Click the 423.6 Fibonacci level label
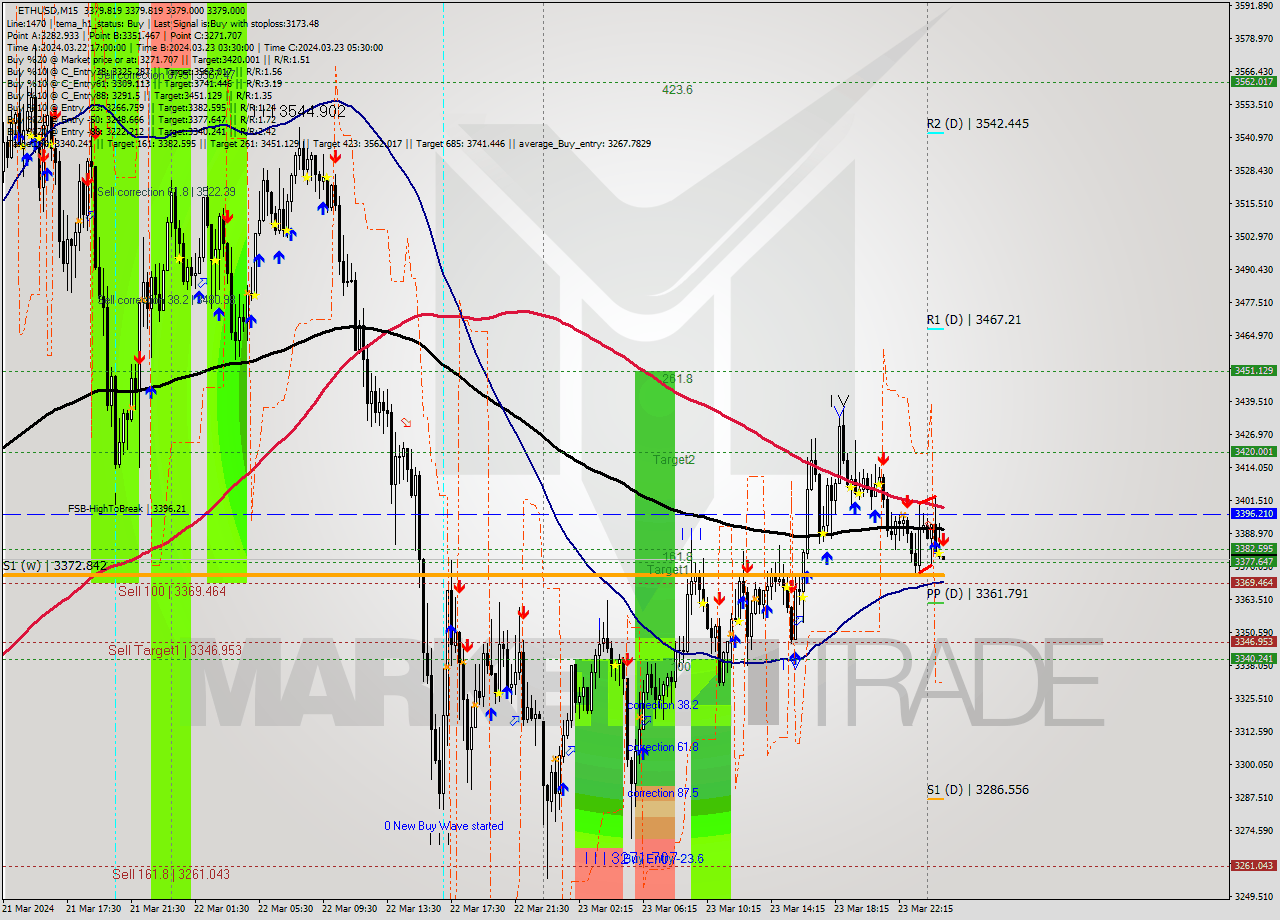The width and height of the screenshot is (1280, 920). click(677, 90)
